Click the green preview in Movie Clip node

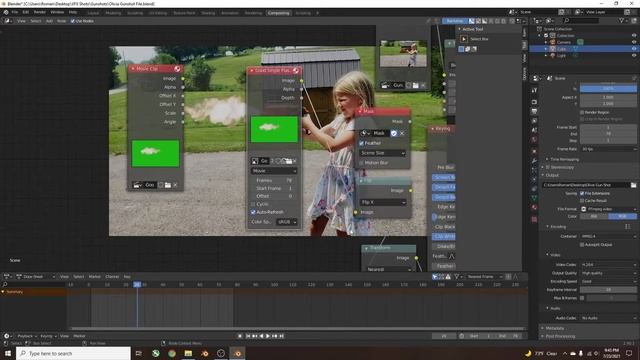[x=155, y=153]
